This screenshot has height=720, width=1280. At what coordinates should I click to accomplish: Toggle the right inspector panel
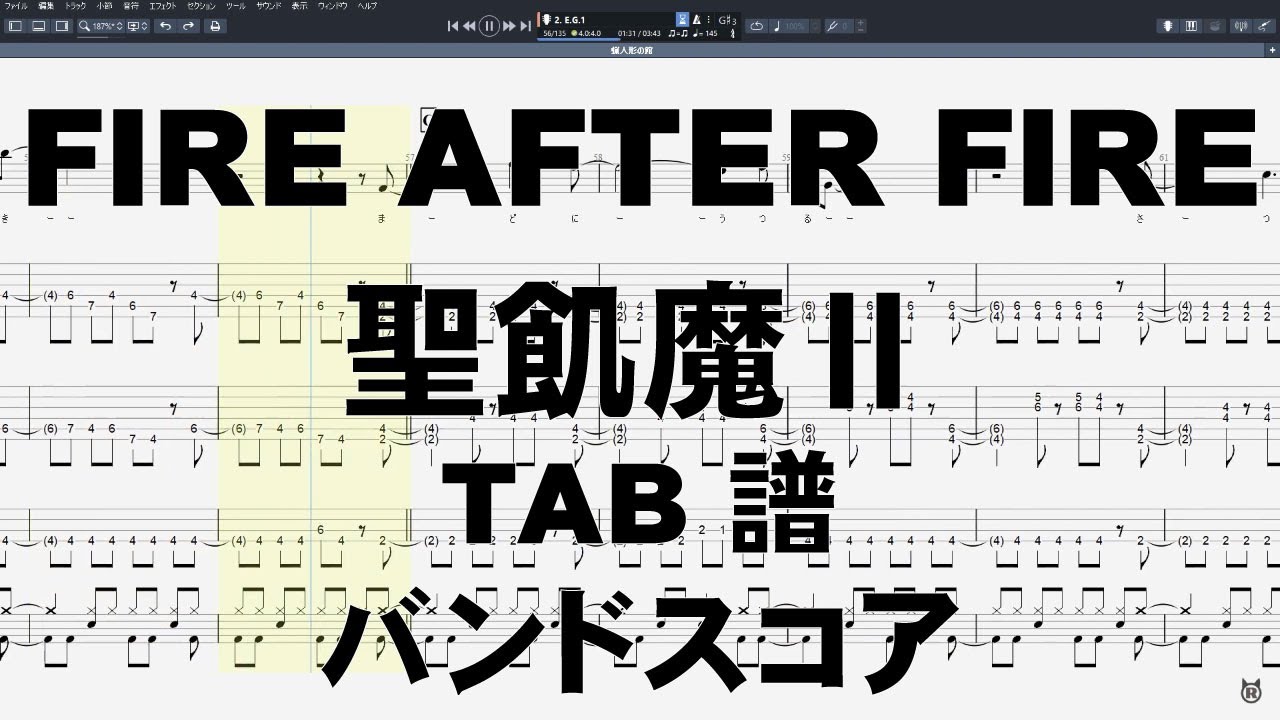(x=61, y=26)
